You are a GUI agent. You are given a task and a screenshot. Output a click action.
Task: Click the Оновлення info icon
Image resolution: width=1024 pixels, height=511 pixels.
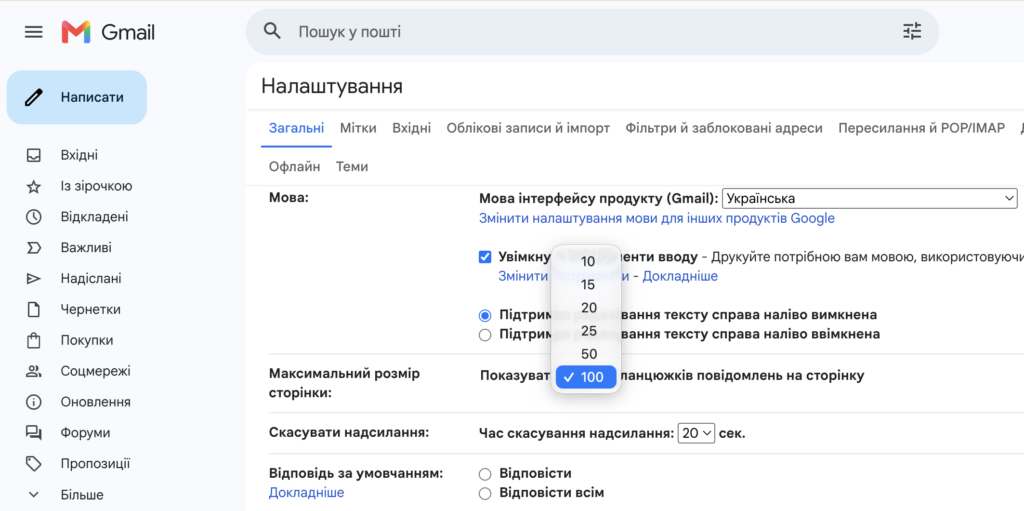(33, 402)
